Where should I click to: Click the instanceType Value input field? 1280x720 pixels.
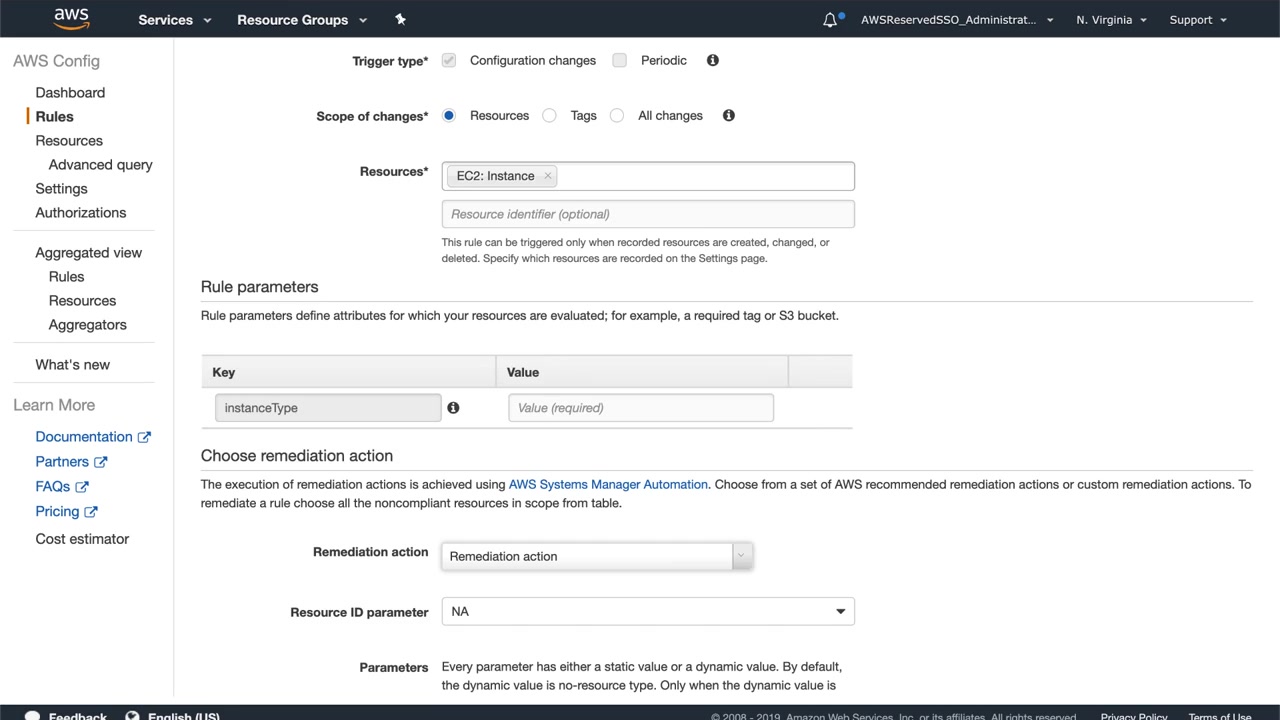click(640, 408)
